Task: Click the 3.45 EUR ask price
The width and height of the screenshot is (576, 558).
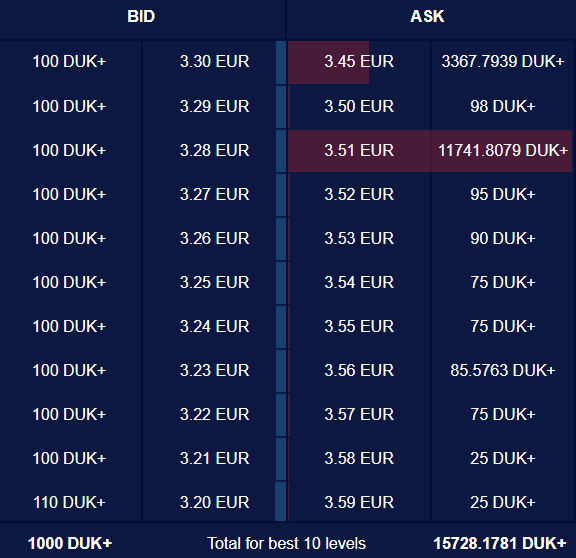Action: point(359,61)
